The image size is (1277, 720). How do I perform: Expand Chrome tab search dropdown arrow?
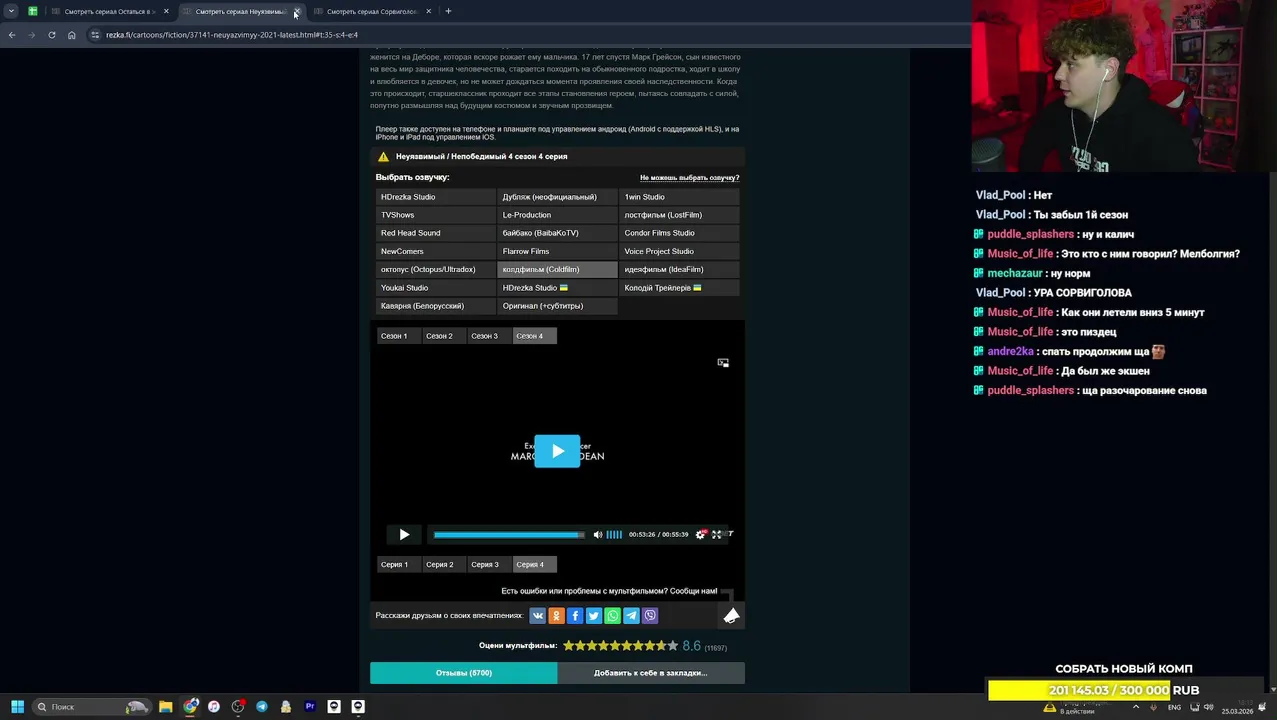(11, 11)
